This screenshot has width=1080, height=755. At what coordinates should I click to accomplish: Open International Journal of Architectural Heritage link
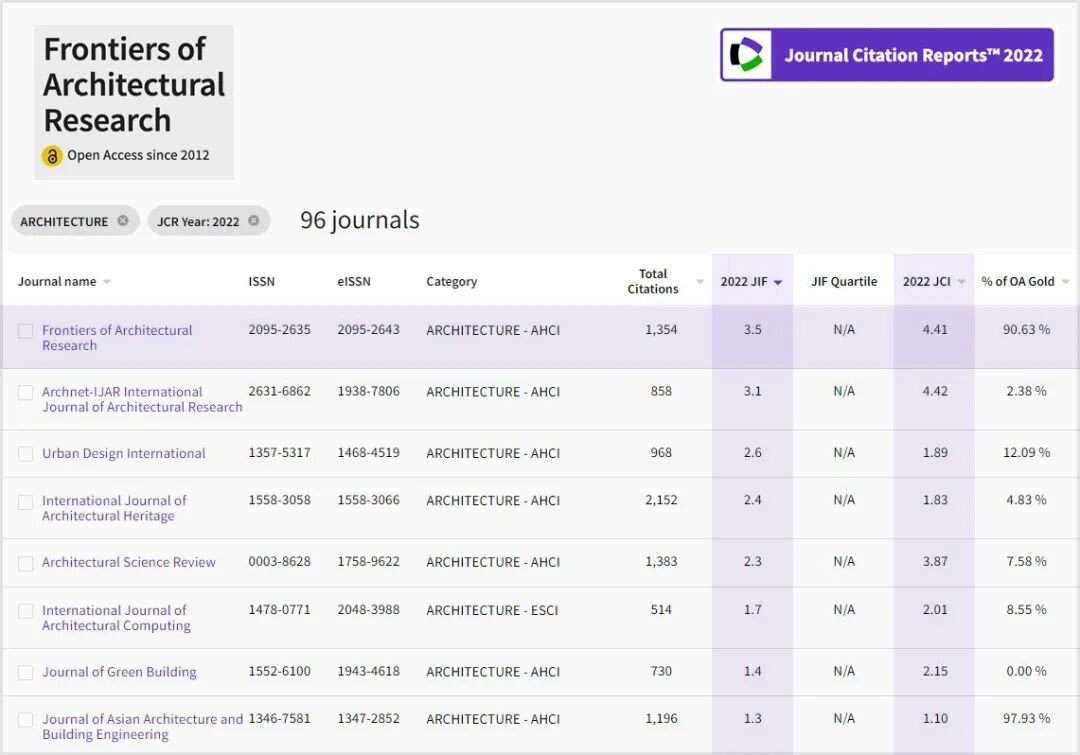[x=114, y=508]
